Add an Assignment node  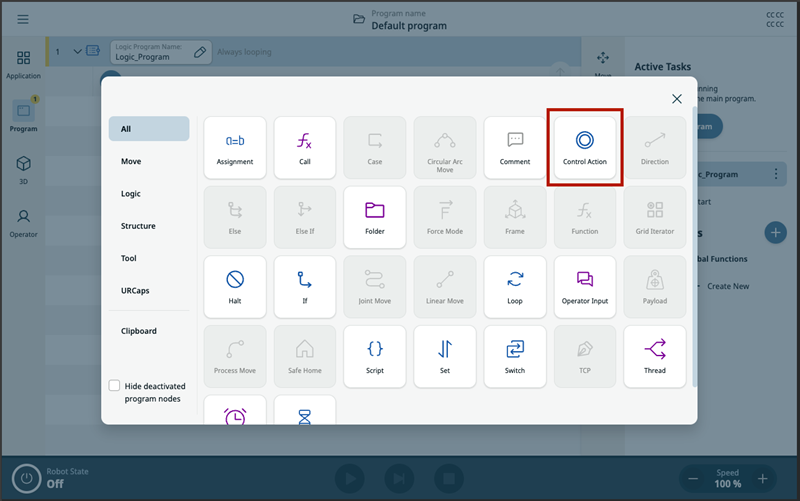pos(235,147)
